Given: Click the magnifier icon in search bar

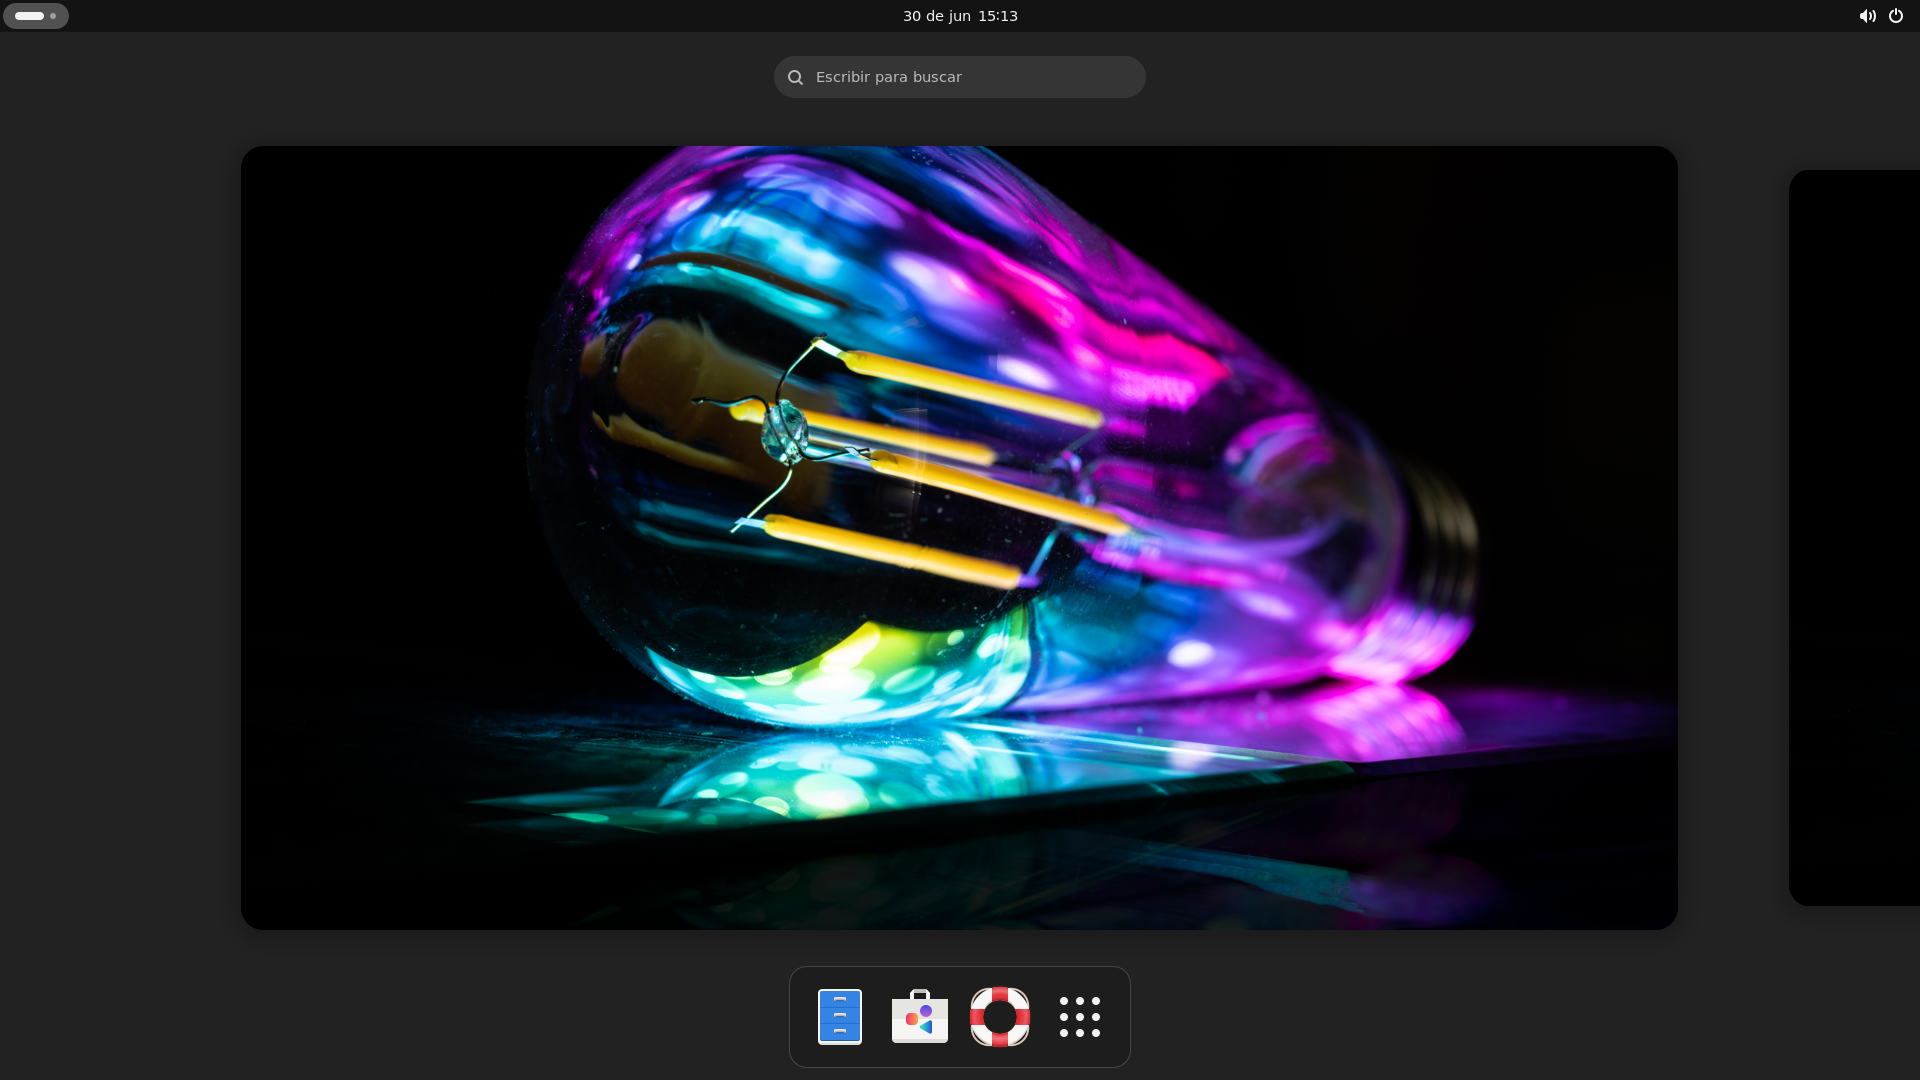Looking at the screenshot, I should (795, 77).
